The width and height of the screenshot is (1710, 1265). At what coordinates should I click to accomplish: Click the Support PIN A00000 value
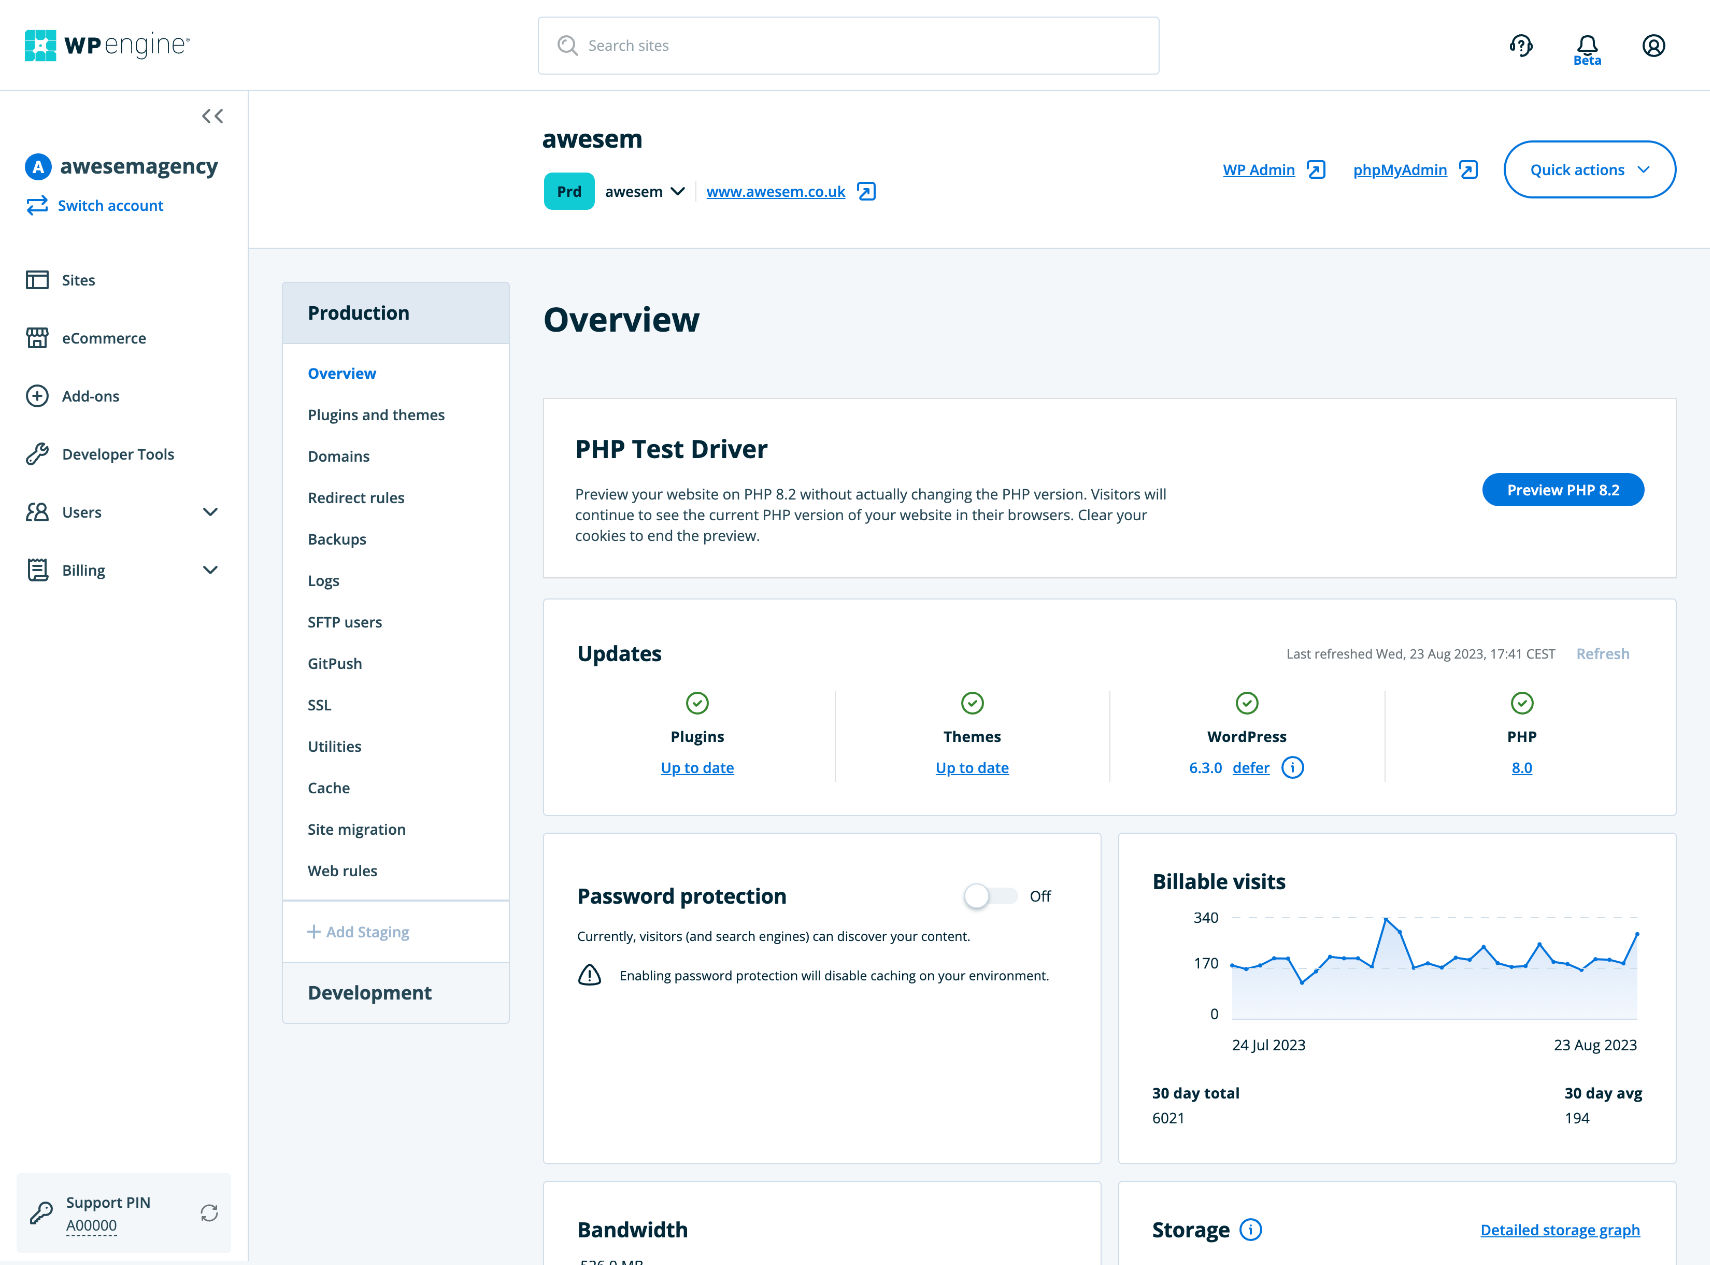click(x=91, y=1226)
